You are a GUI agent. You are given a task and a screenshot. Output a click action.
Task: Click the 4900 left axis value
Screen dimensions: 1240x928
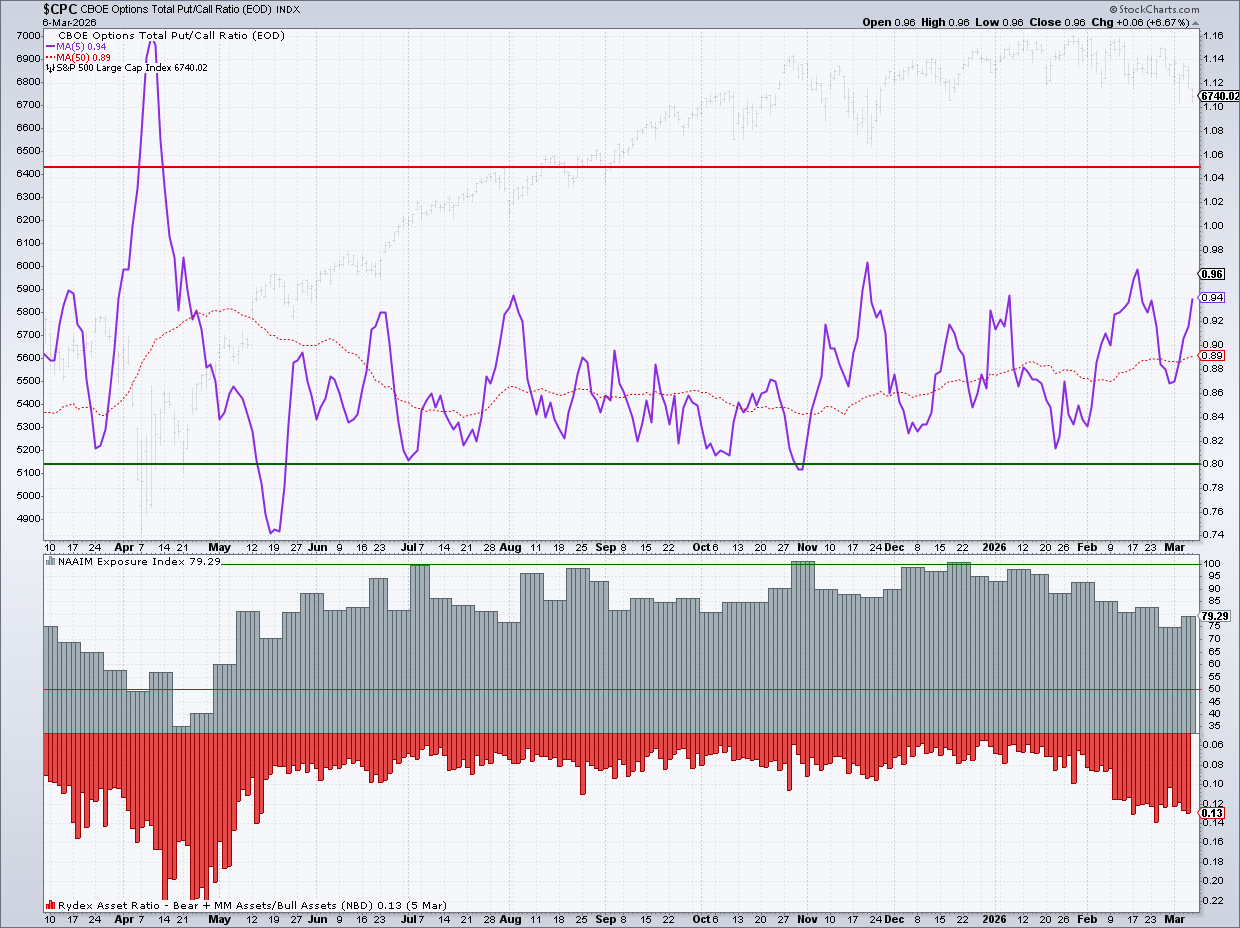pyautogui.click(x=30, y=519)
